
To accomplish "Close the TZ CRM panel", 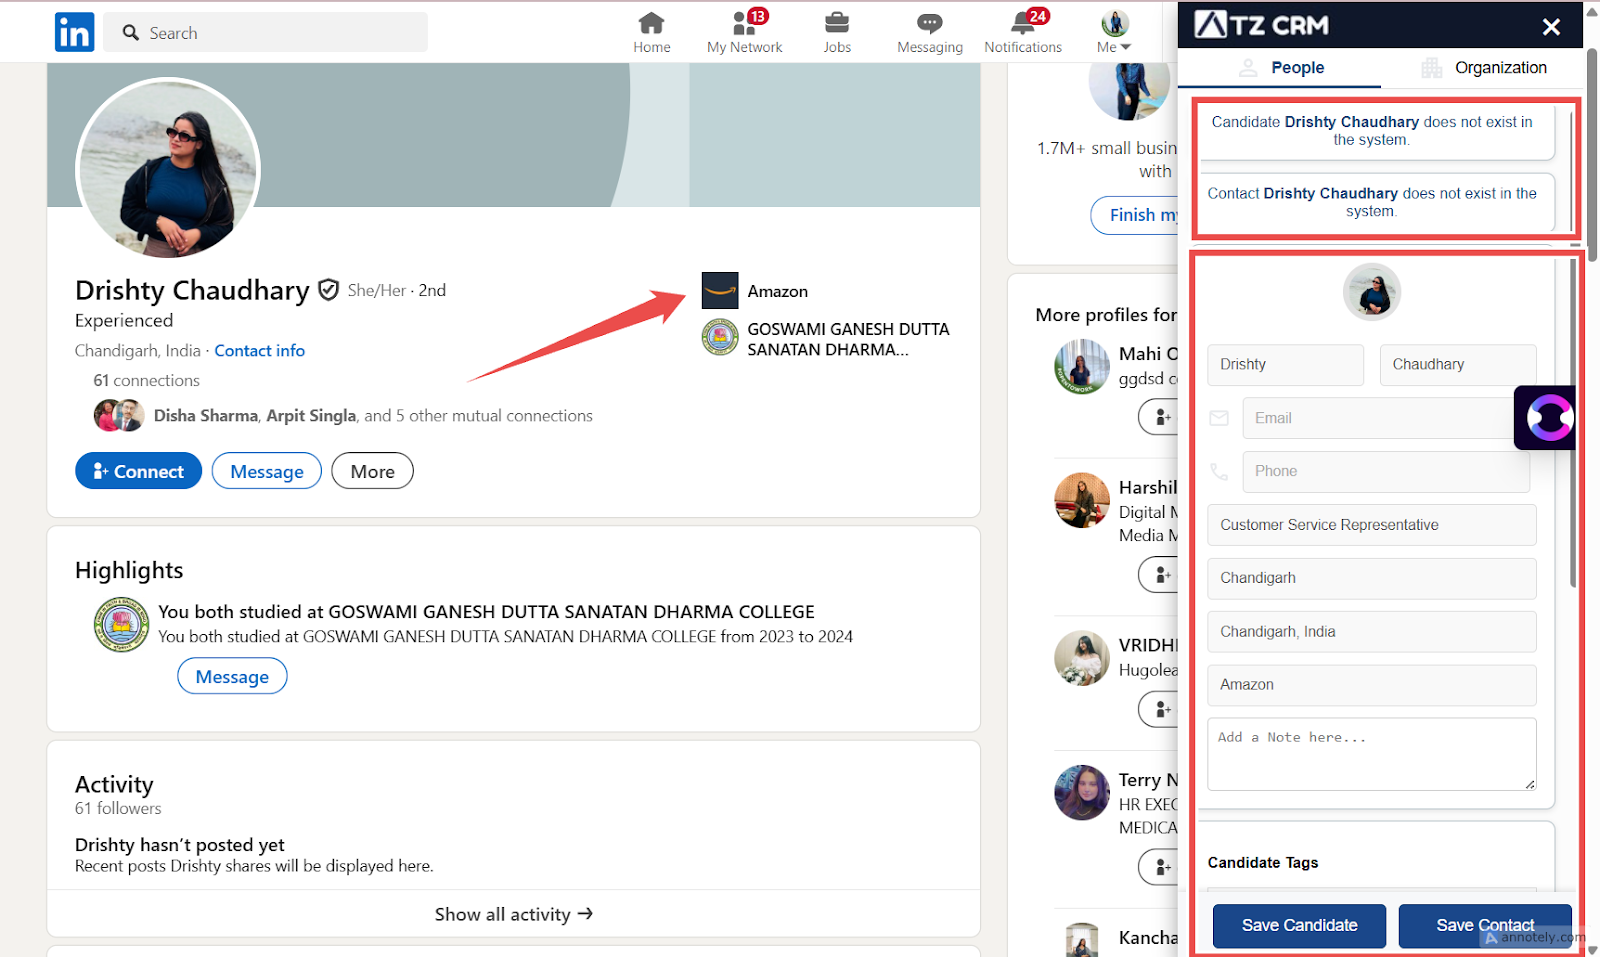I will (x=1551, y=27).
